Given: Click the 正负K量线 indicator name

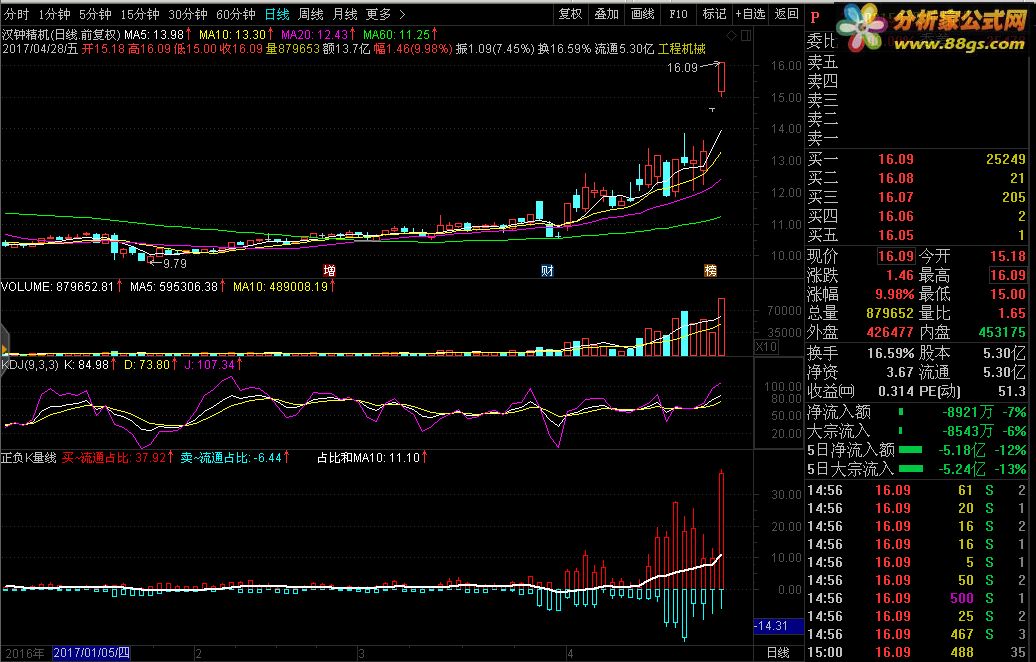Looking at the screenshot, I should 29,457.
